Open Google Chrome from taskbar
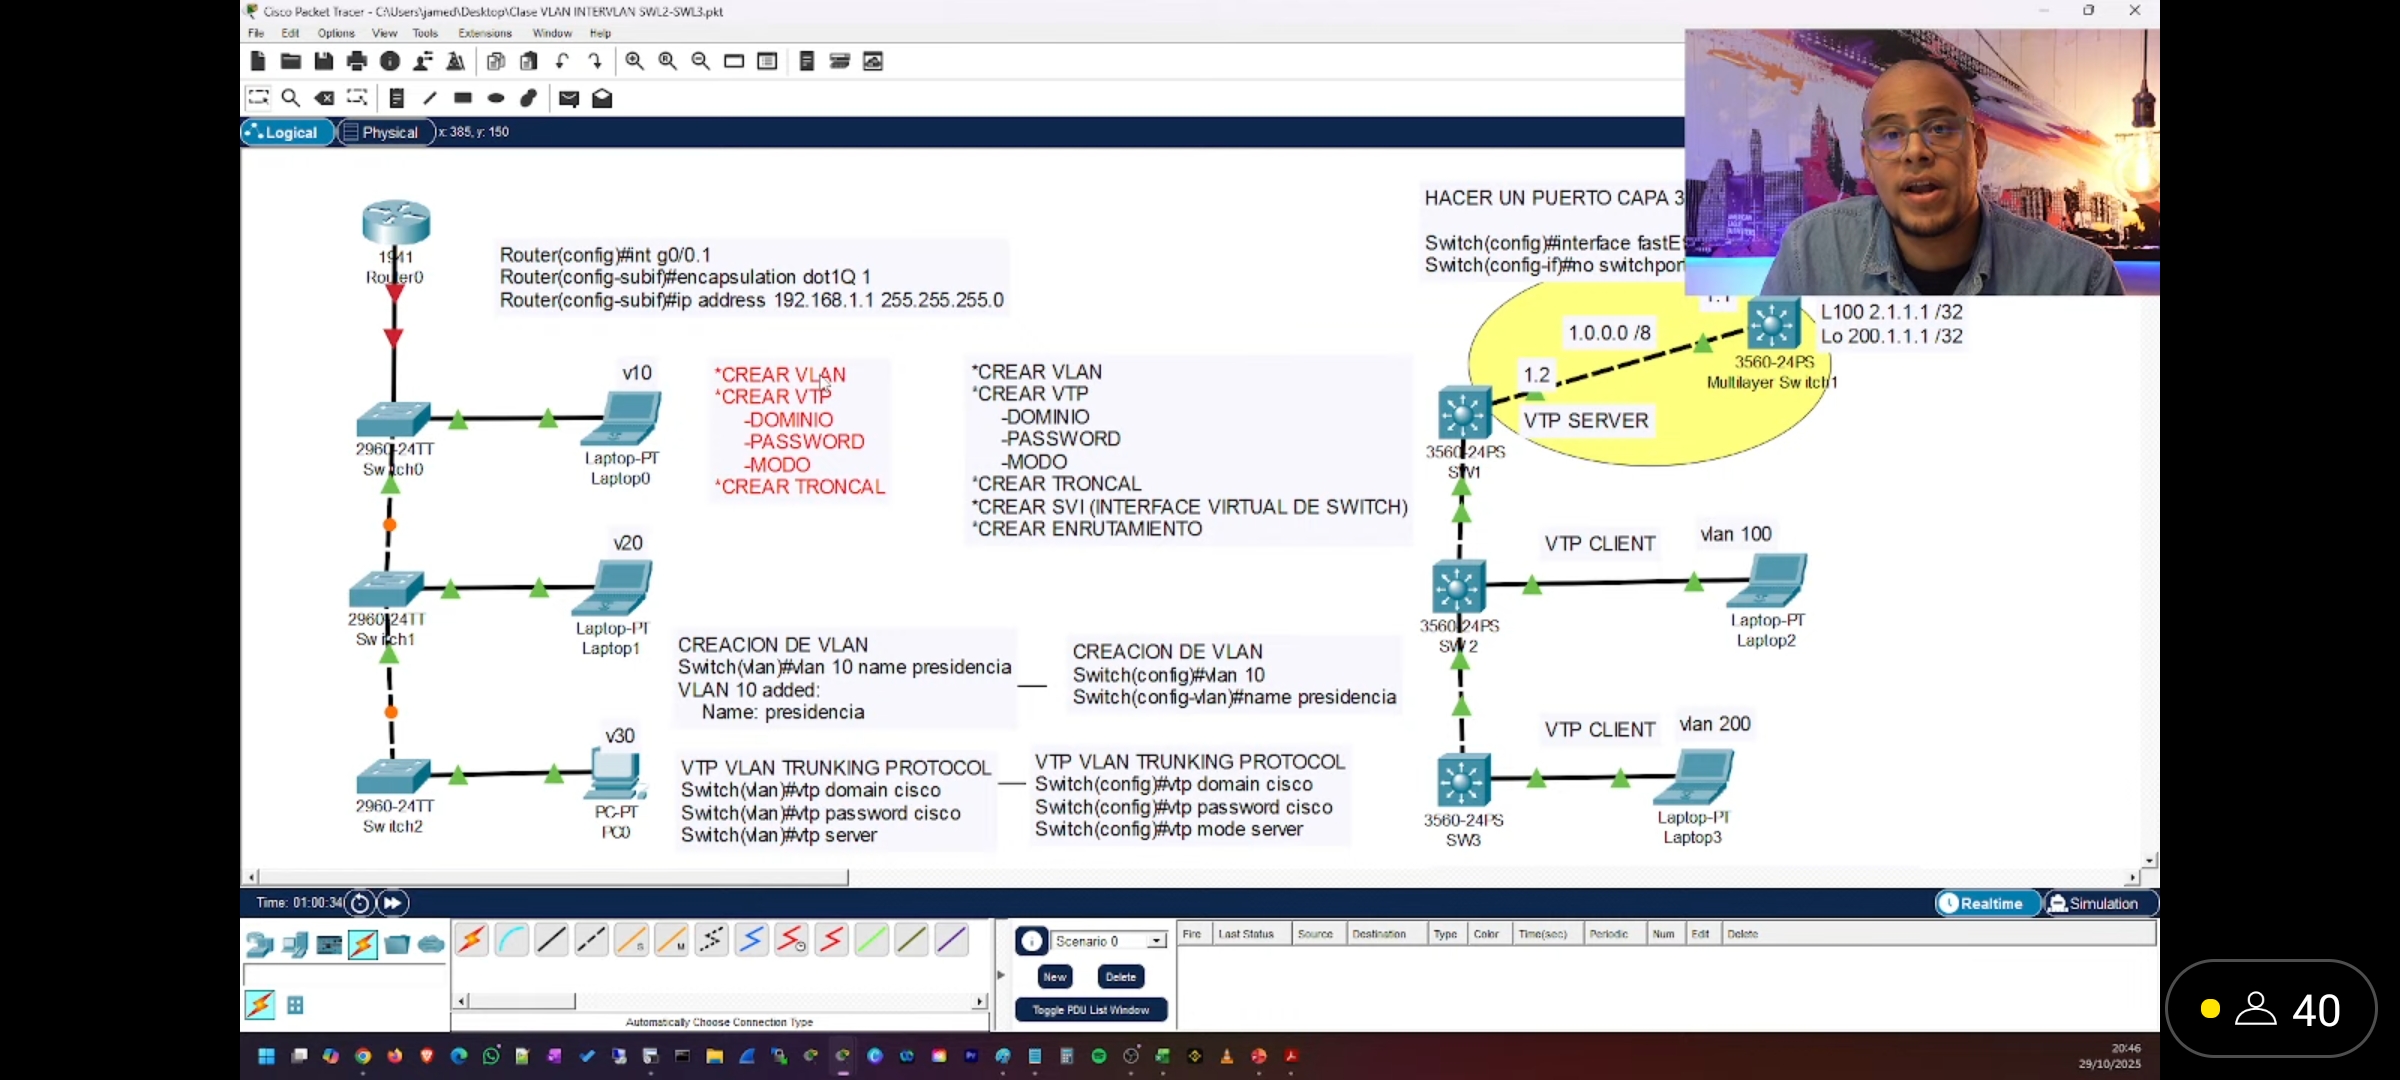This screenshot has height=1080, width=2400. coord(363,1056)
